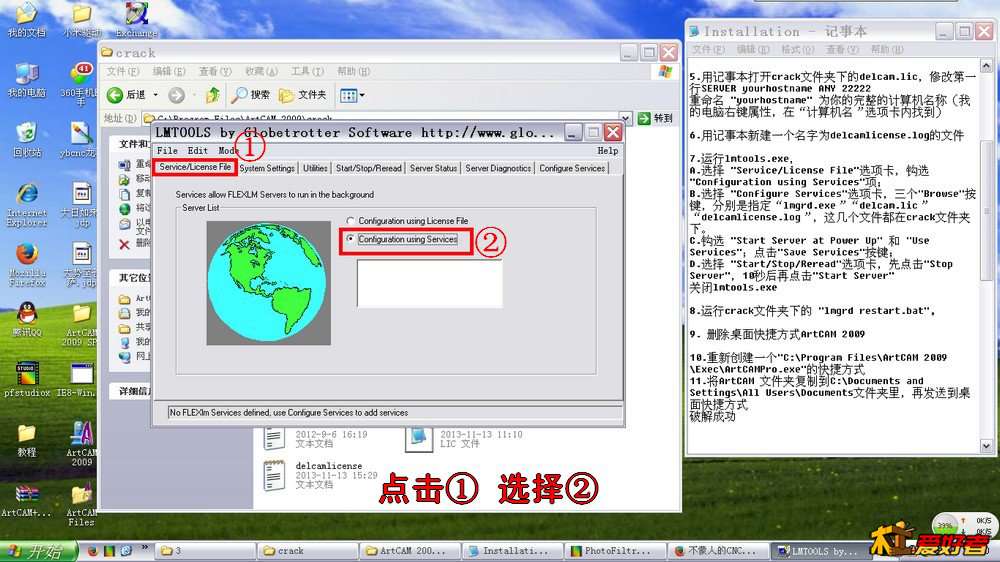1000x562 pixels.
Task: Expand the address bar dropdown in crack window
Action: point(626,118)
